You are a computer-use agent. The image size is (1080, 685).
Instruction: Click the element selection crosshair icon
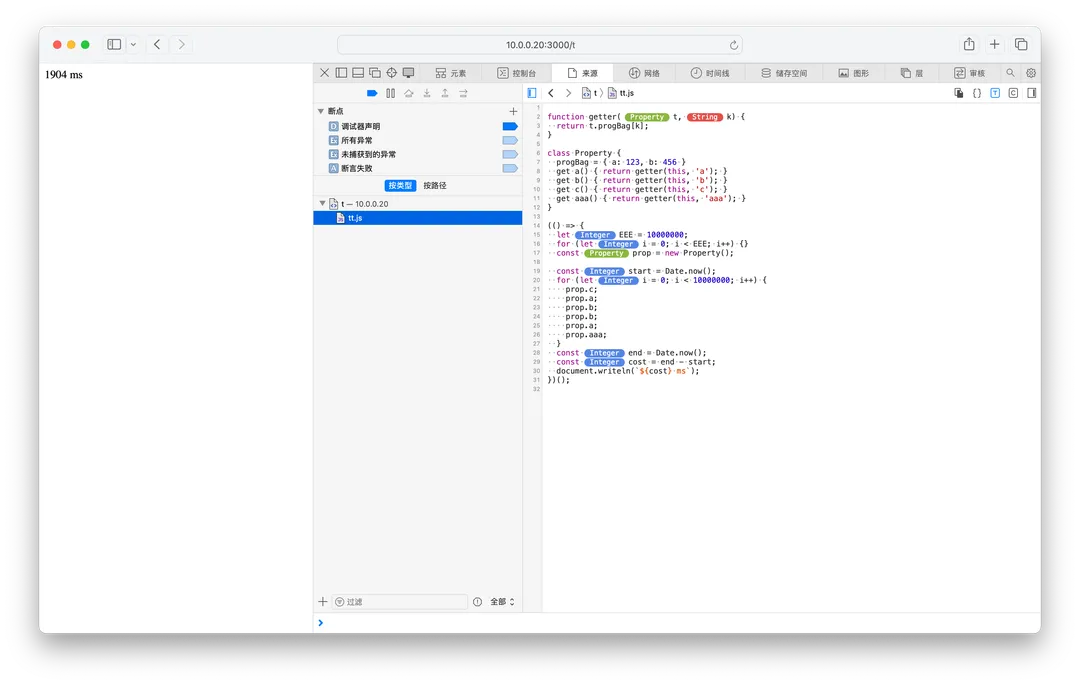pyautogui.click(x=391, y=73)
